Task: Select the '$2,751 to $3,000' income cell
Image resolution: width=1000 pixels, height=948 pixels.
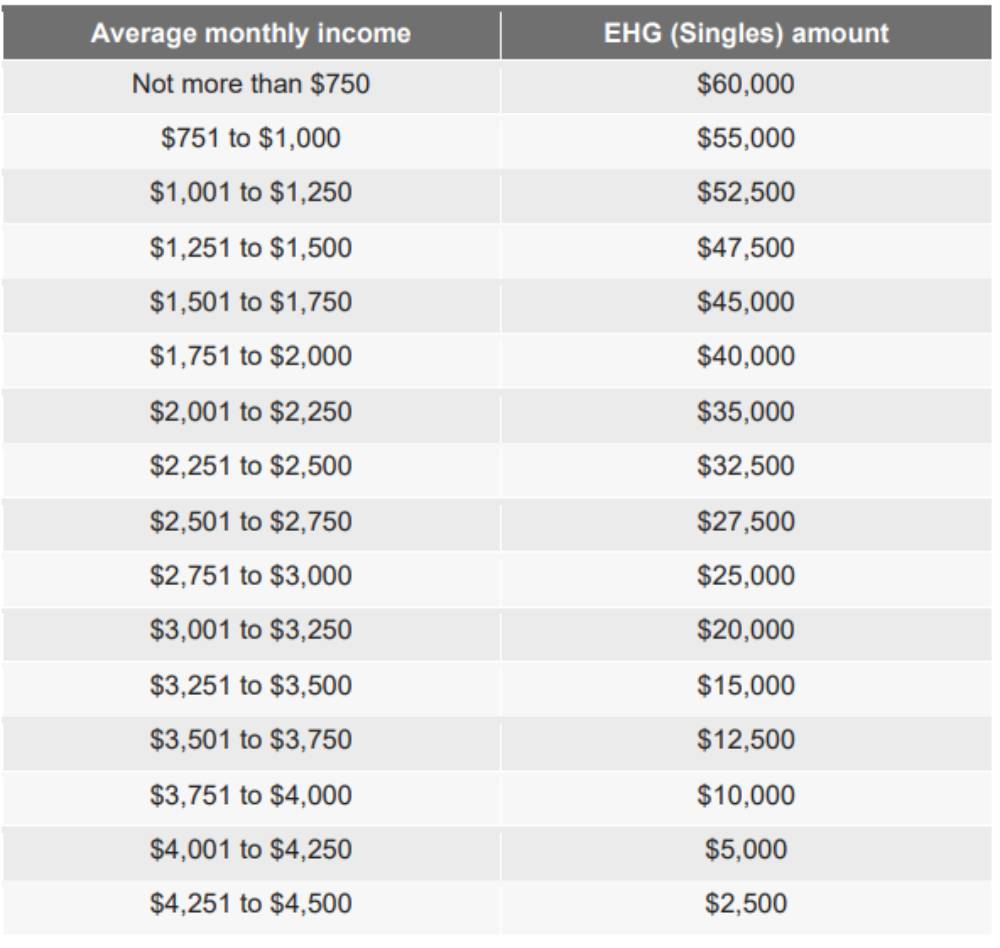Action: pyautogui.click(x=251, y=576)
